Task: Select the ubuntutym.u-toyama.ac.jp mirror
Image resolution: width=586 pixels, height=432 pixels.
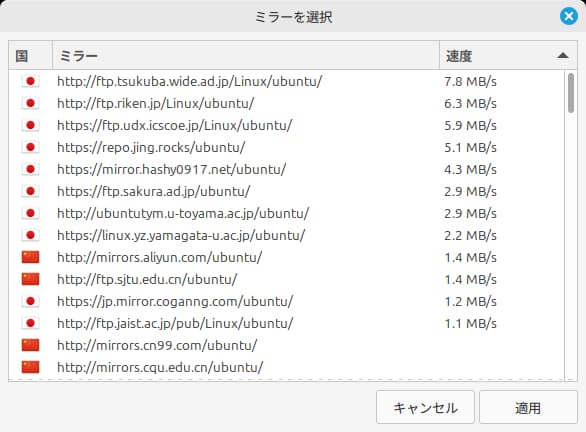Action: (x=286, y=213)
